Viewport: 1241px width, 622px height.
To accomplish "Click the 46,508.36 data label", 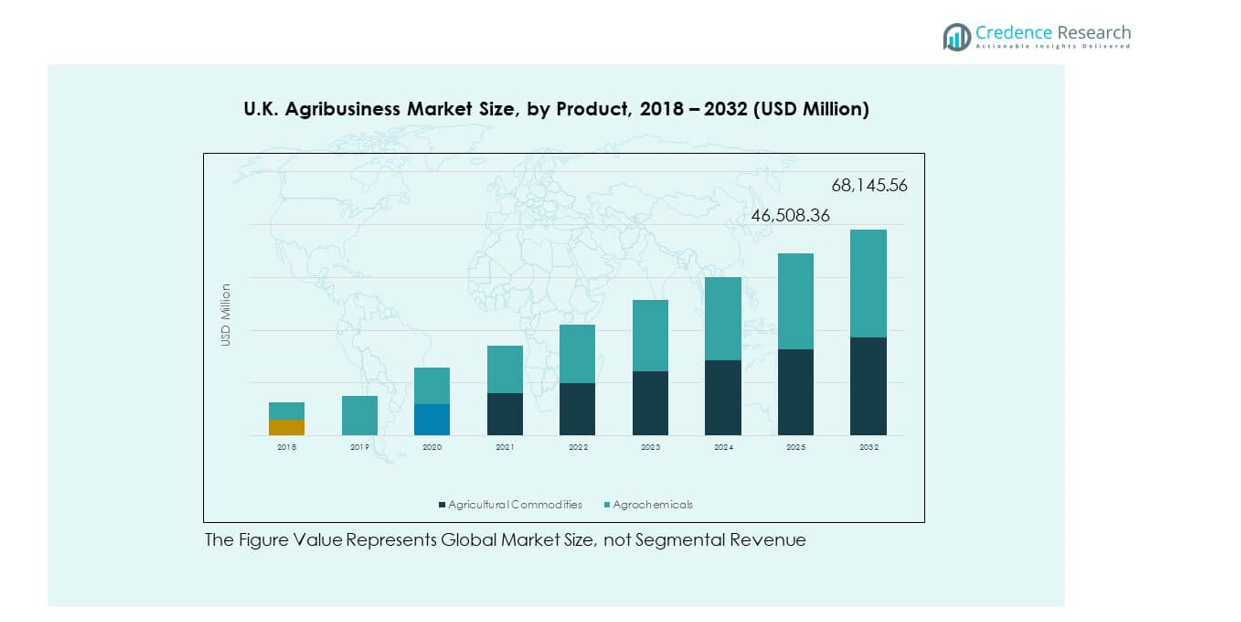I will (790, 215).
